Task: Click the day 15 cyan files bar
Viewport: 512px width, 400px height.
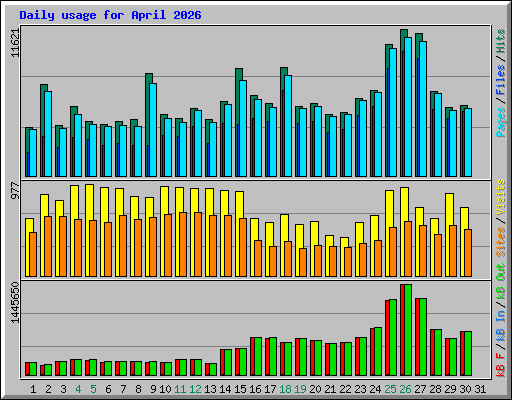Action: (243, 128)
